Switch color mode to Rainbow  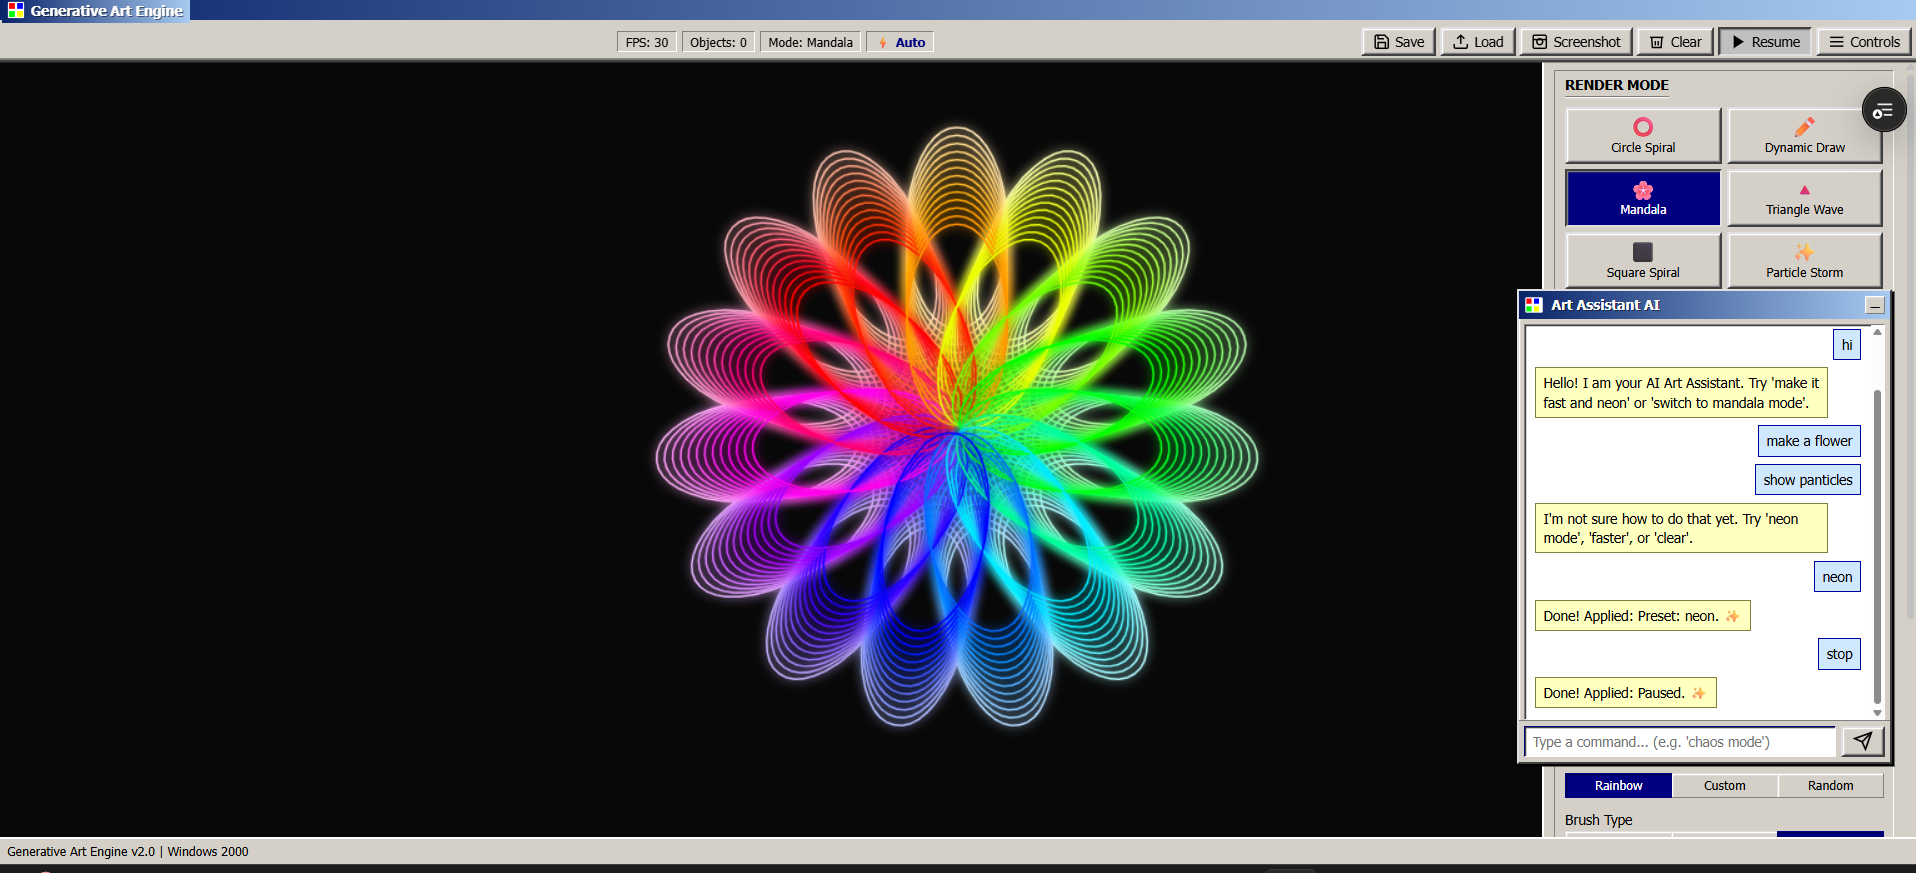tap(1618, 786)
